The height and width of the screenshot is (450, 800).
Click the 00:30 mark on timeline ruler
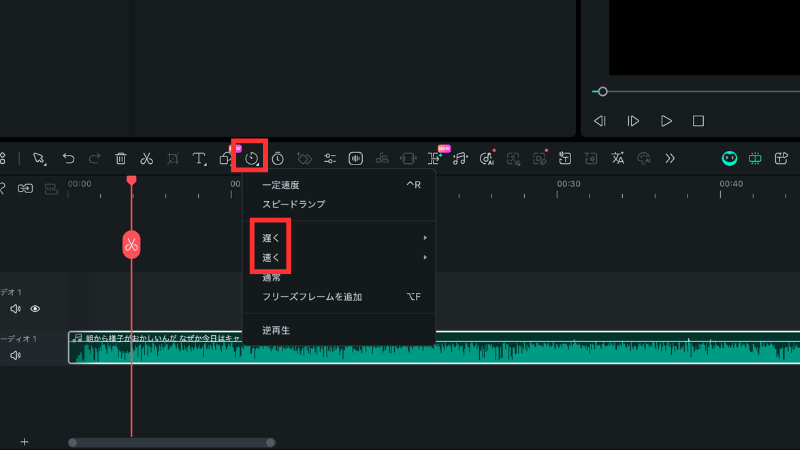pos(568,184)
